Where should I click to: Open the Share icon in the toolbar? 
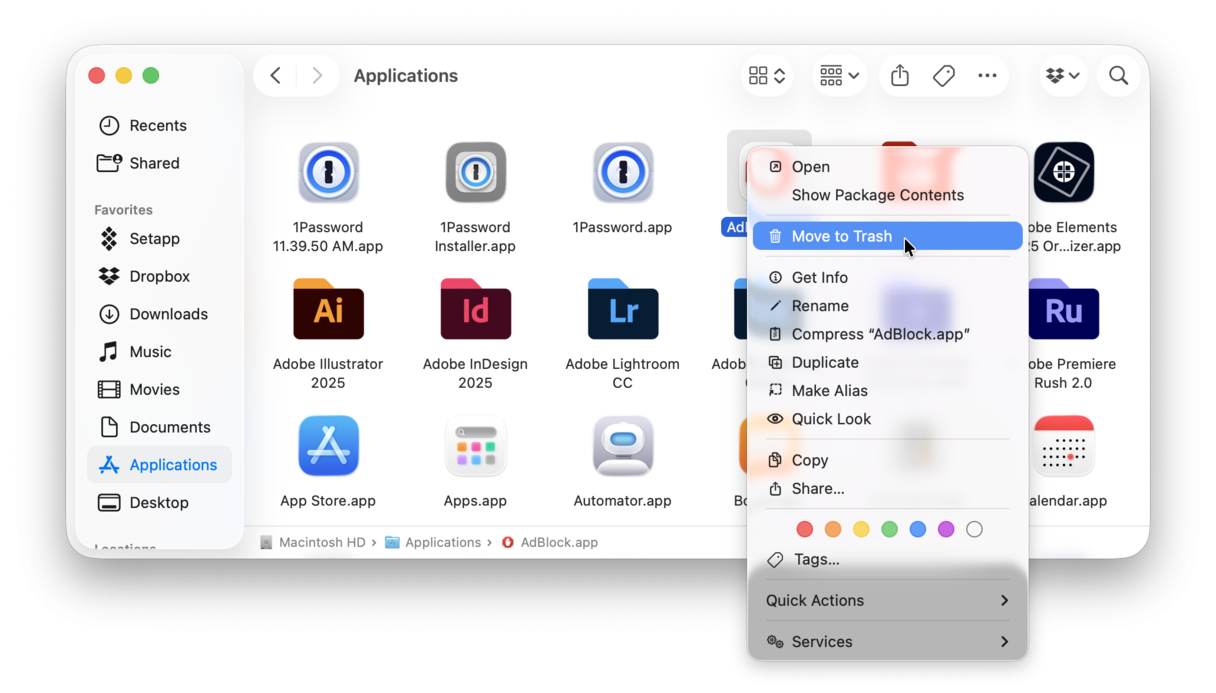(899, 75)
